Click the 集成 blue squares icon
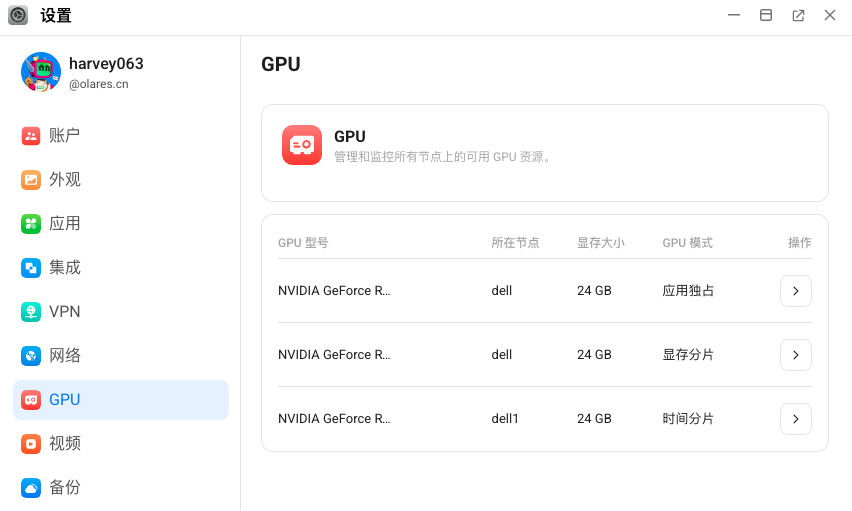This screenshot has width=852, height=511. click(x=31, y=267)
